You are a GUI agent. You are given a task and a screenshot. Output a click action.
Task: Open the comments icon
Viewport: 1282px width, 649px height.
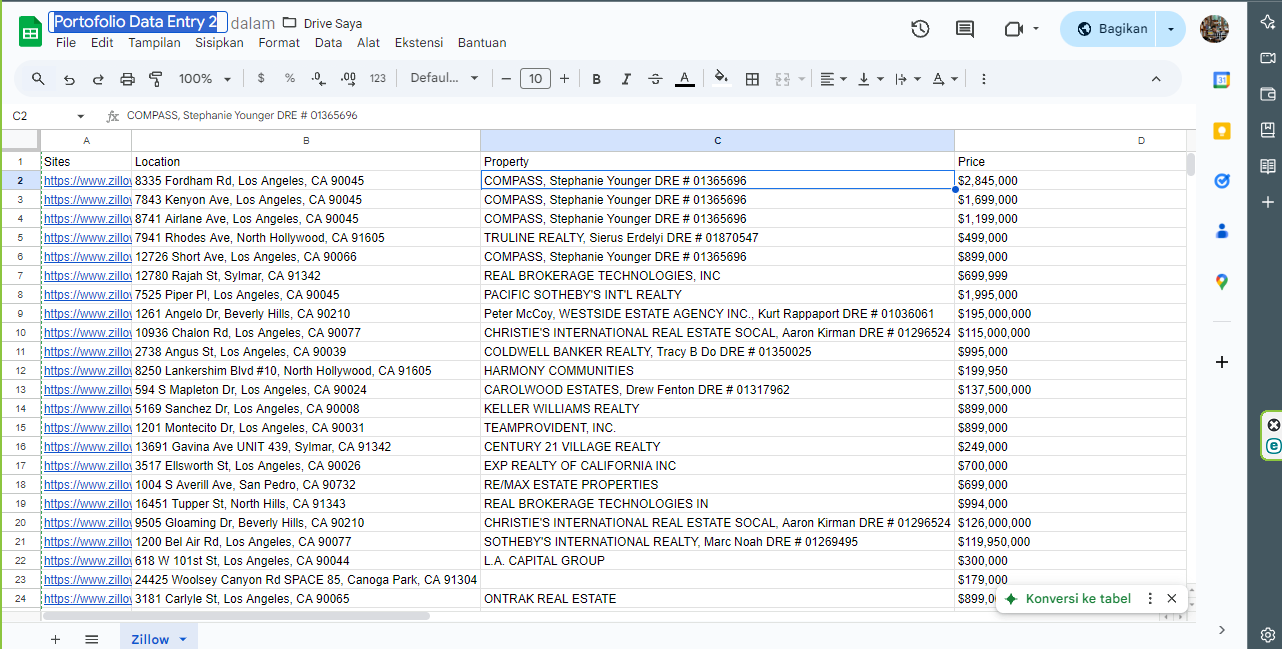[x=965, y=29]
